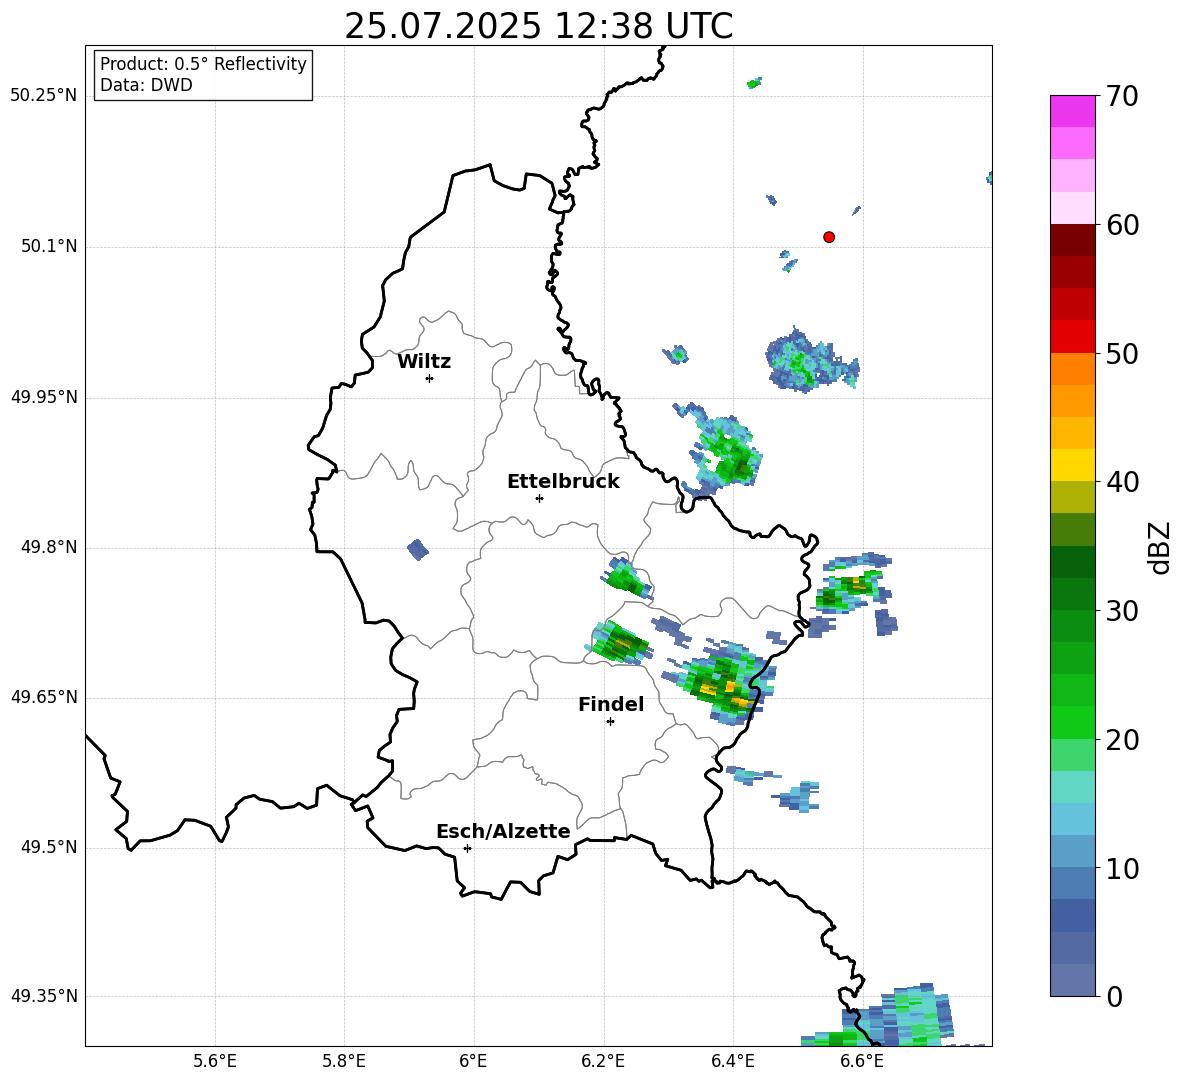Click the 10 label on the colorbar
This screenshot has width=1184, height=1081.
pos(1121,869)
